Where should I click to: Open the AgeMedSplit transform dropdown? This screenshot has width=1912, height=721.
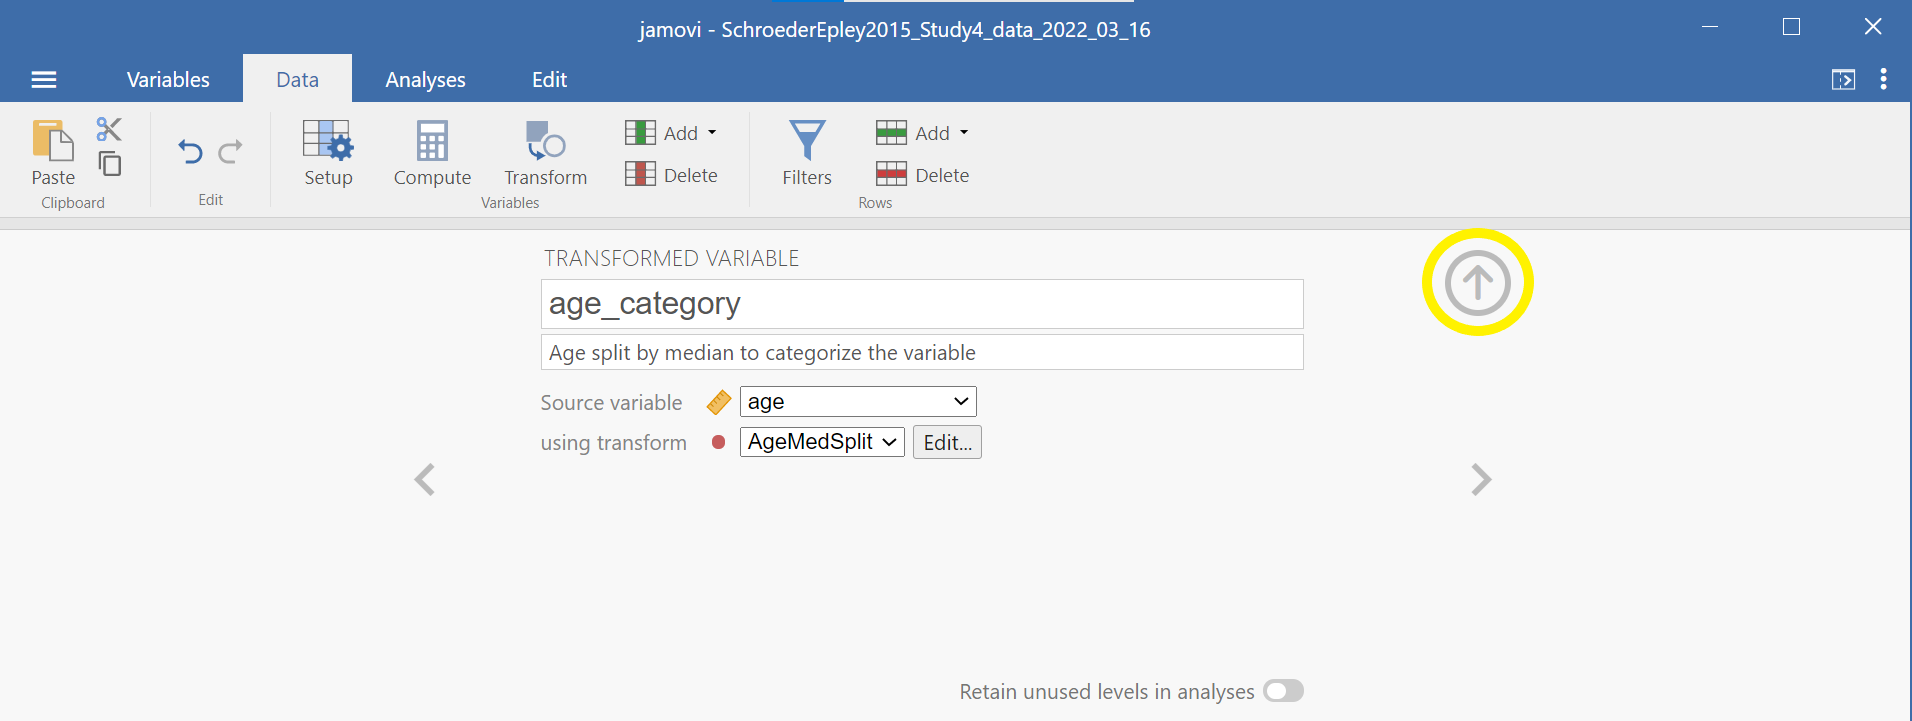coord(822,442)
